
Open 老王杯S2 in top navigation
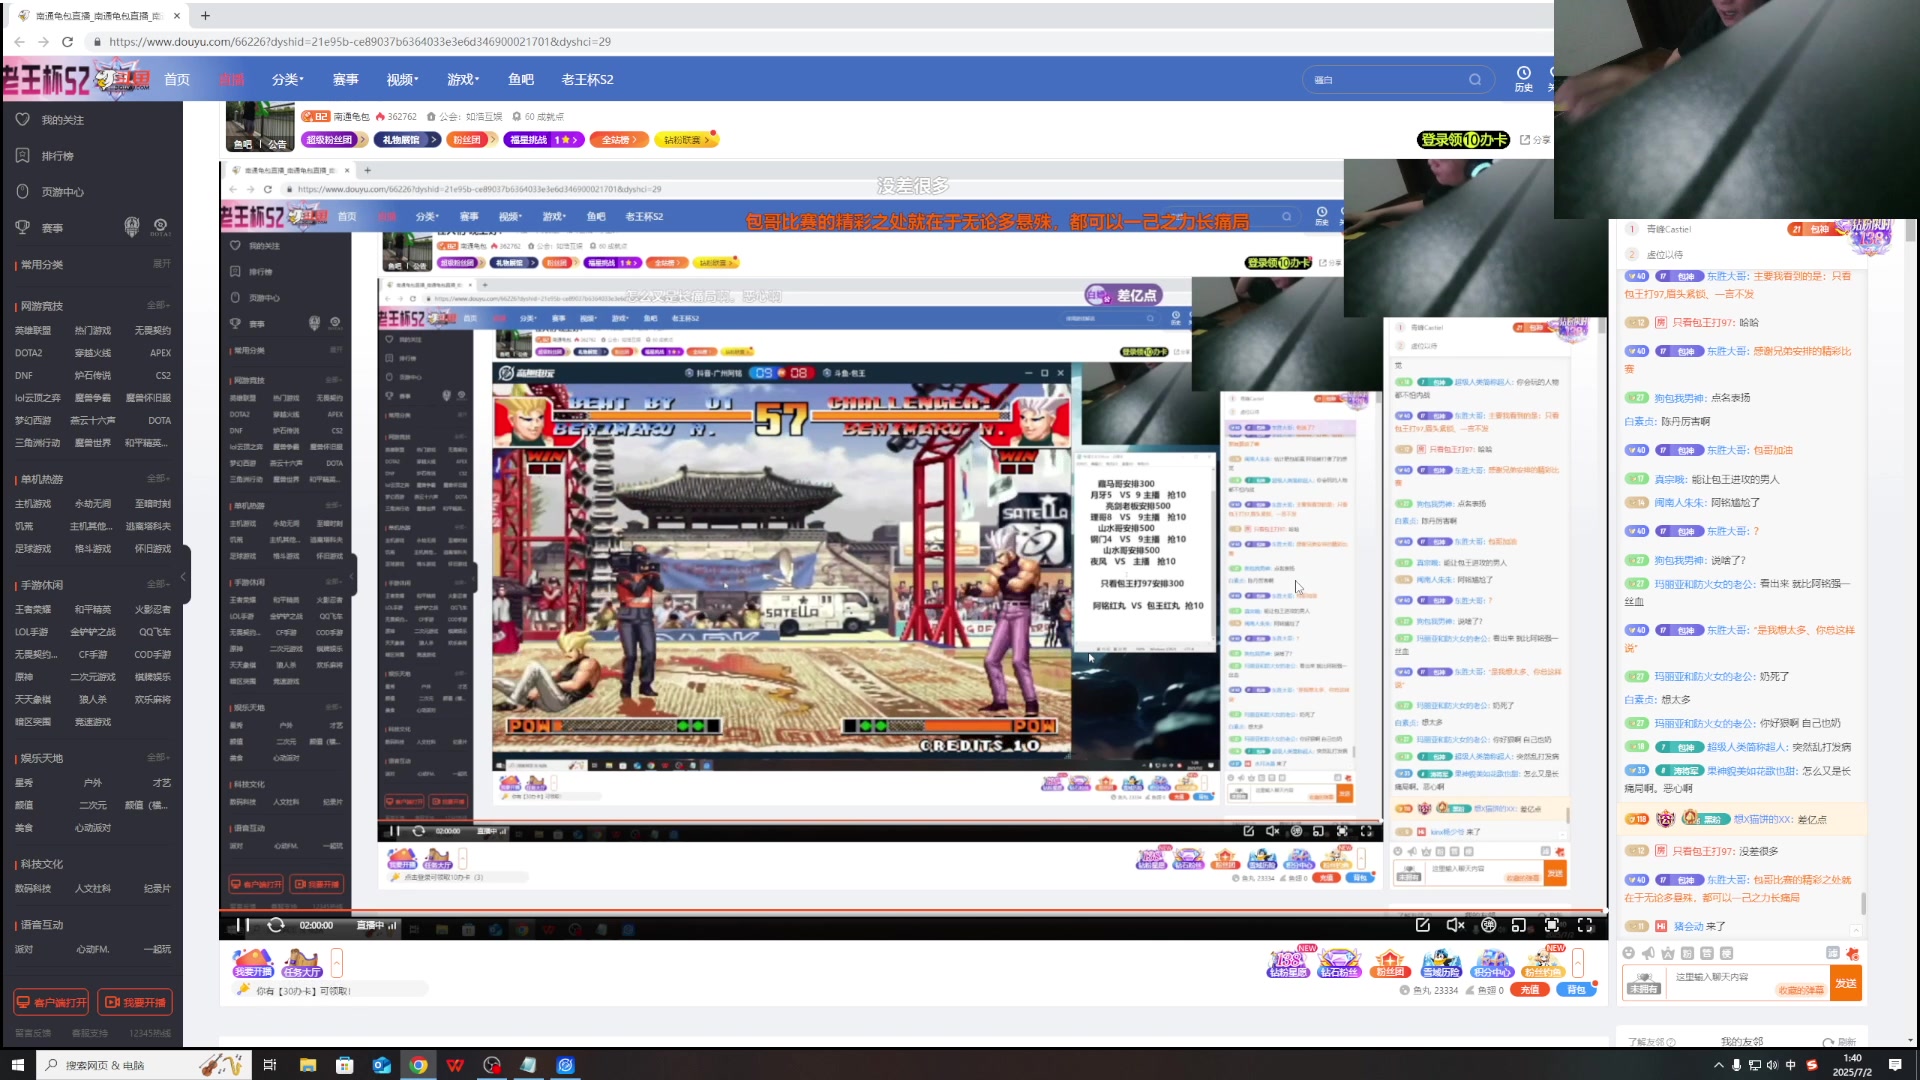click(x=588, y=79)
